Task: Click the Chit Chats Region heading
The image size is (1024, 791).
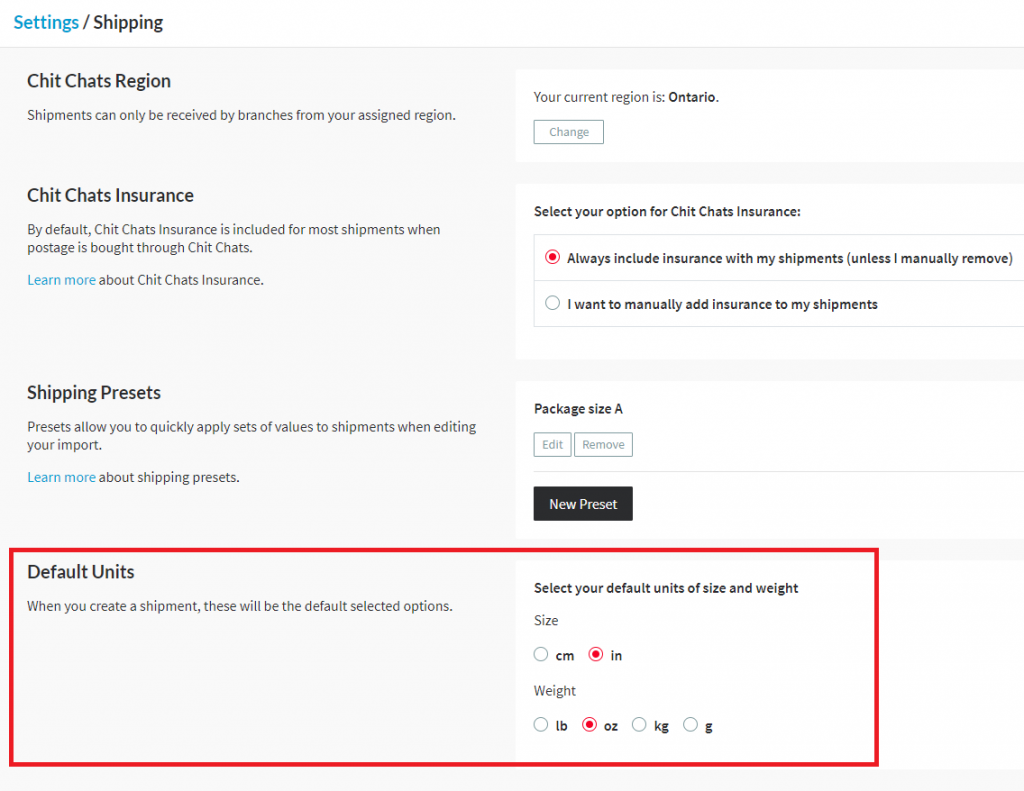Action: [x=99, y=81]
